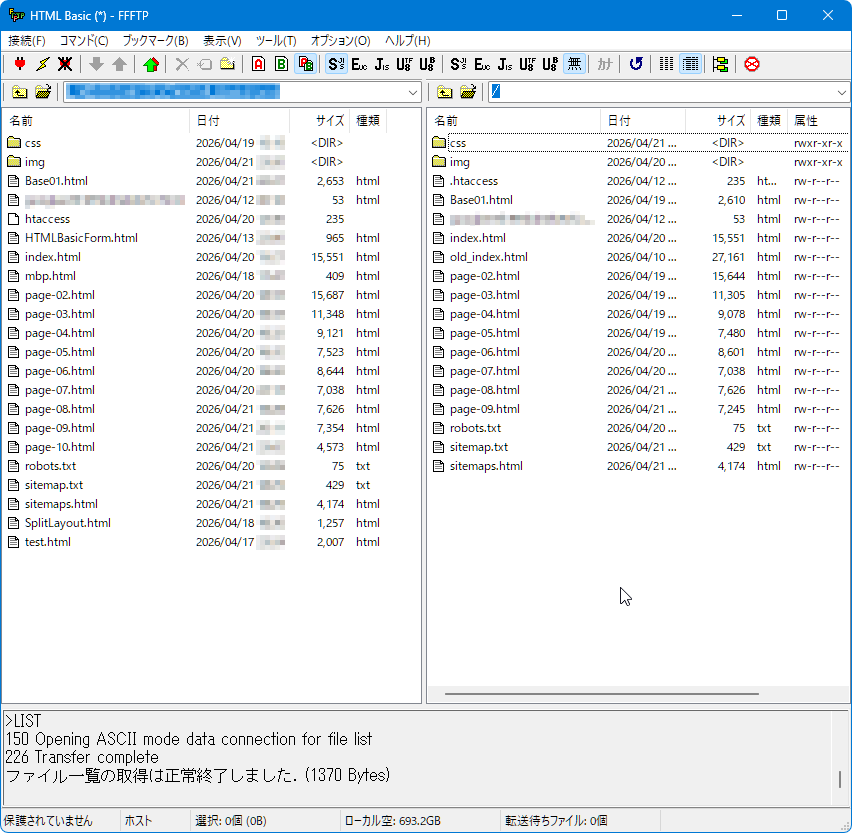Toggle Binary transfer mode button B

281,64
